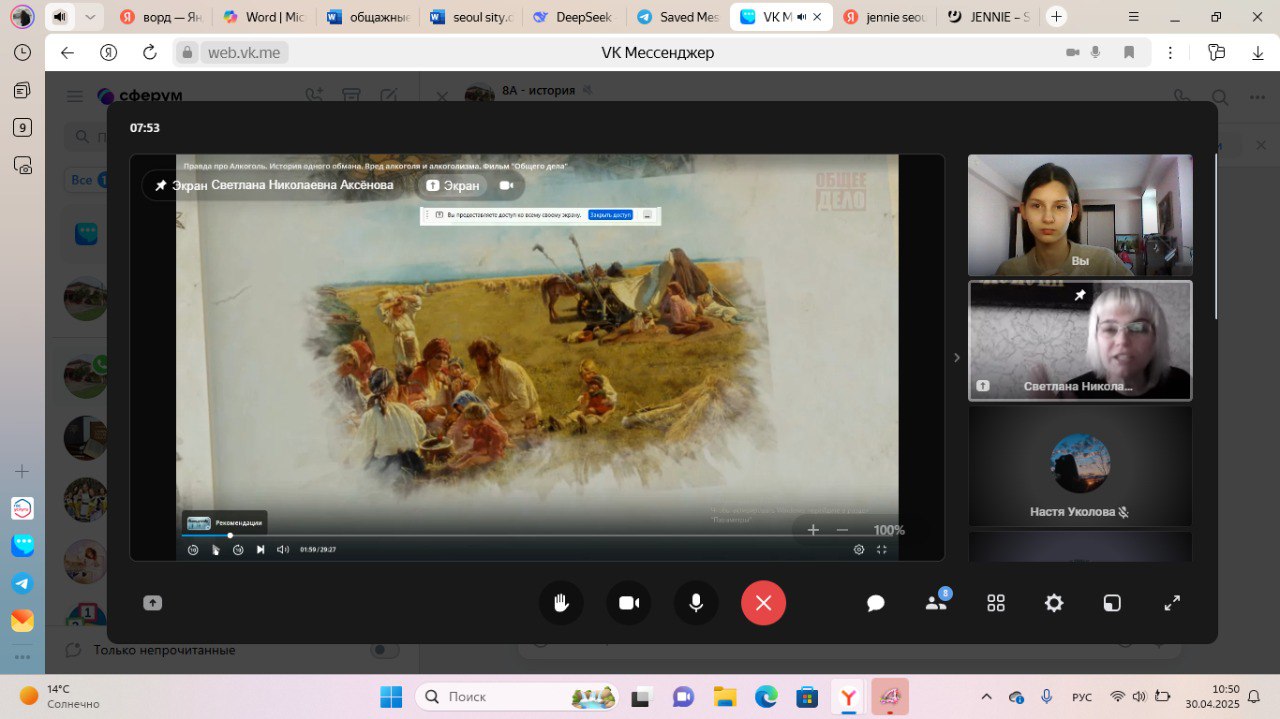Close the VK Мессенджер tab
The height and width of the screenshot is (719, 1280).
(818, 17)
